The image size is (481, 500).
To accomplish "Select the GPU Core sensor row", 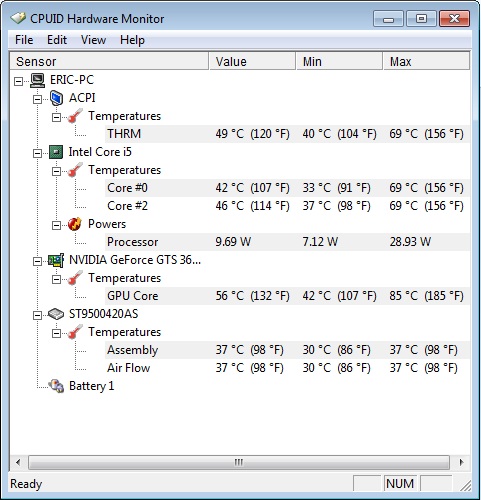I will (x=287, y=296).
